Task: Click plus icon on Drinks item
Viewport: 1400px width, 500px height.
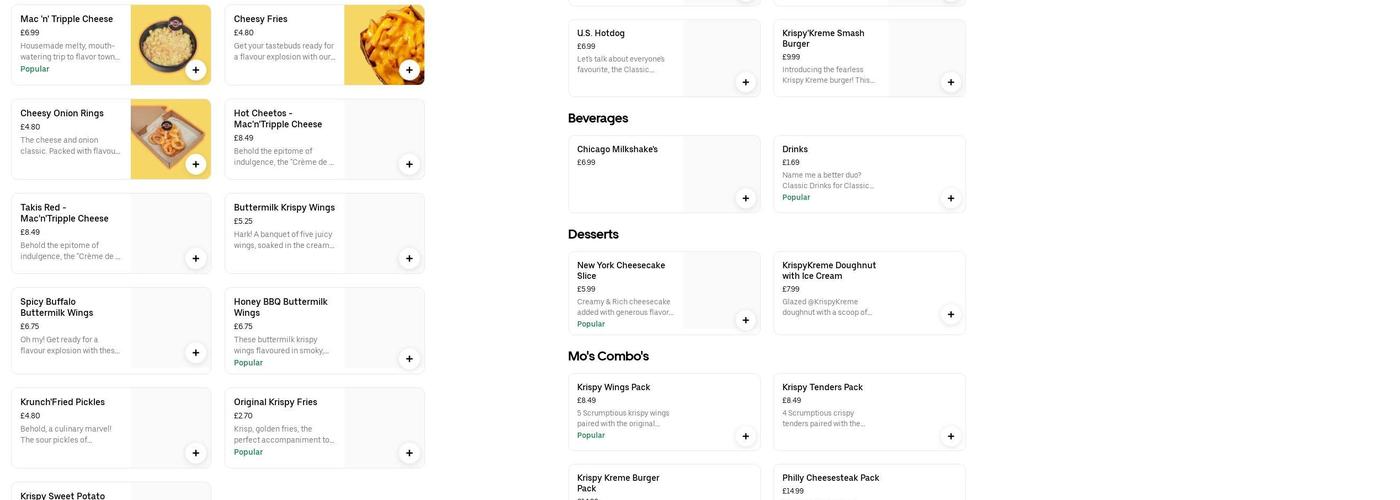Action: pyautogui.click(x=950, y=198)
